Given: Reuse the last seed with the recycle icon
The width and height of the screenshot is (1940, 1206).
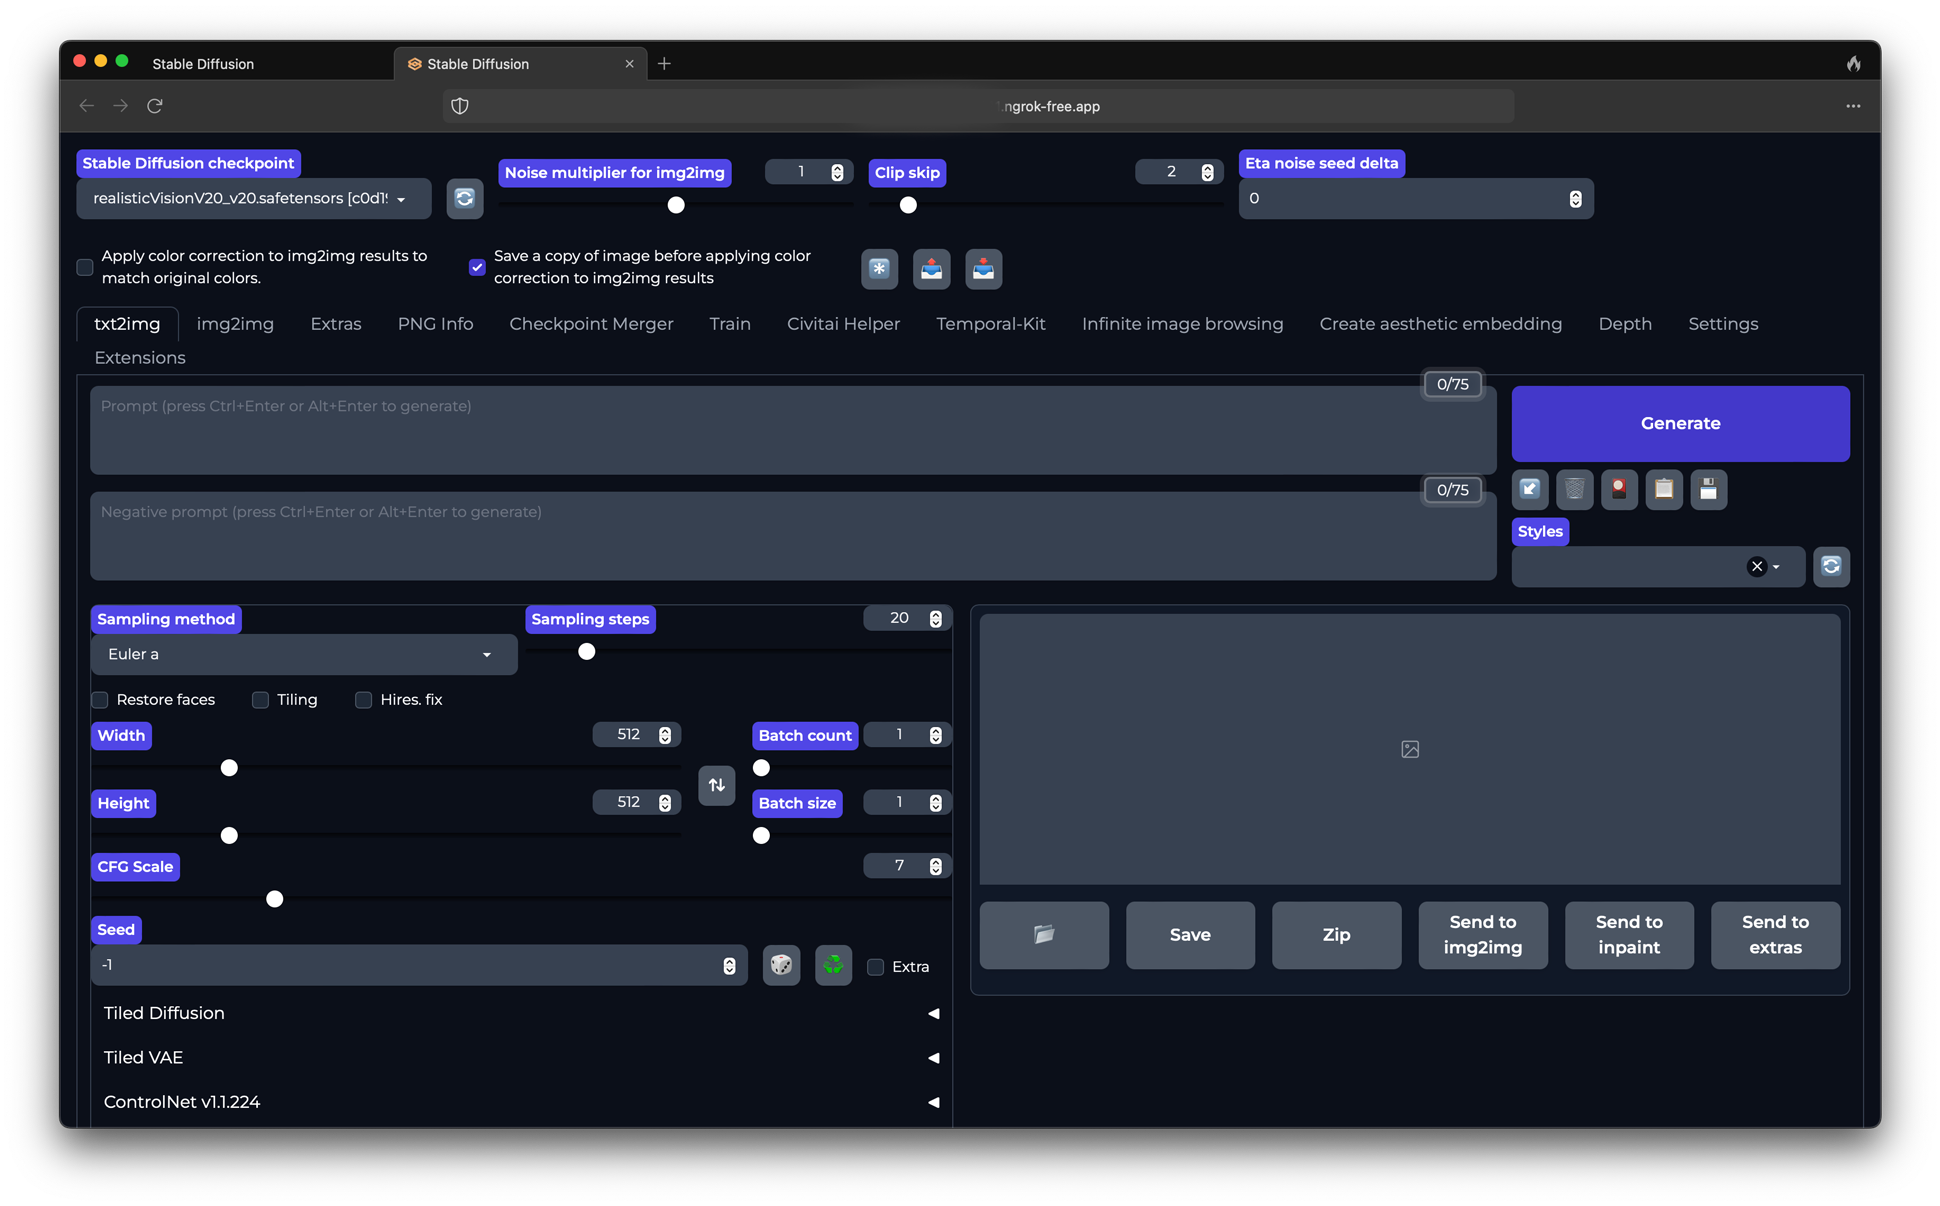Looking at the screenshot, I should [834, 966].
